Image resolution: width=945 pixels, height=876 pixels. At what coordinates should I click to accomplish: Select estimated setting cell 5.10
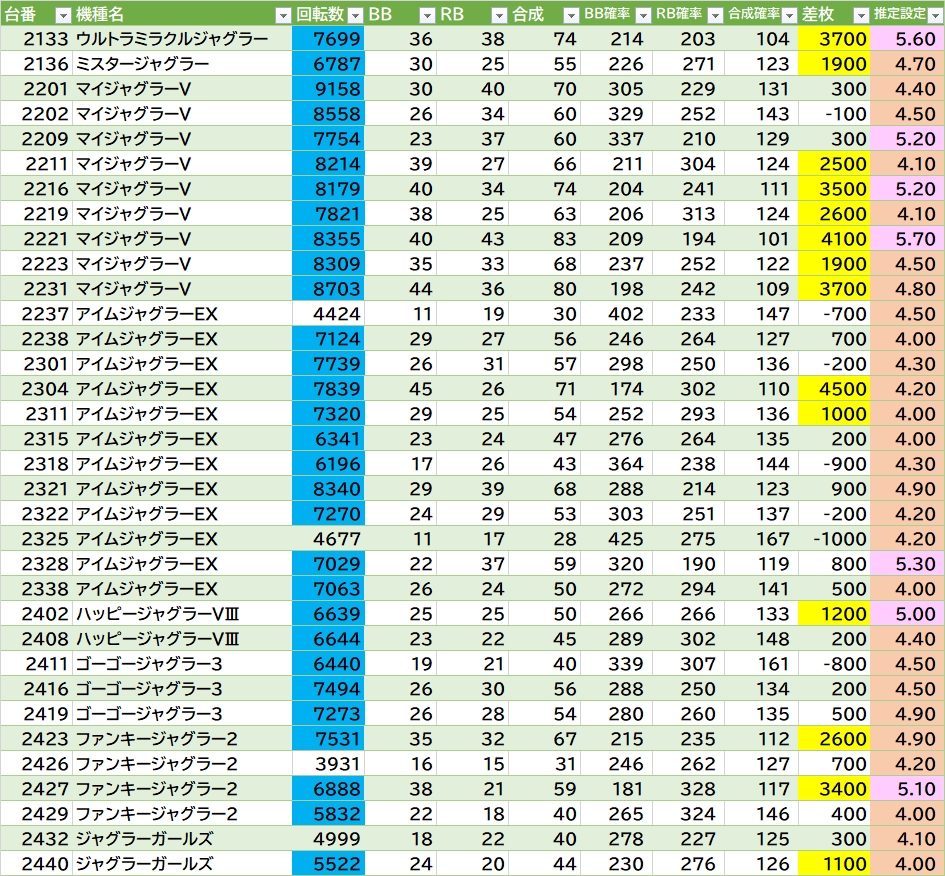pyautogui.click(x=907, y=789)
